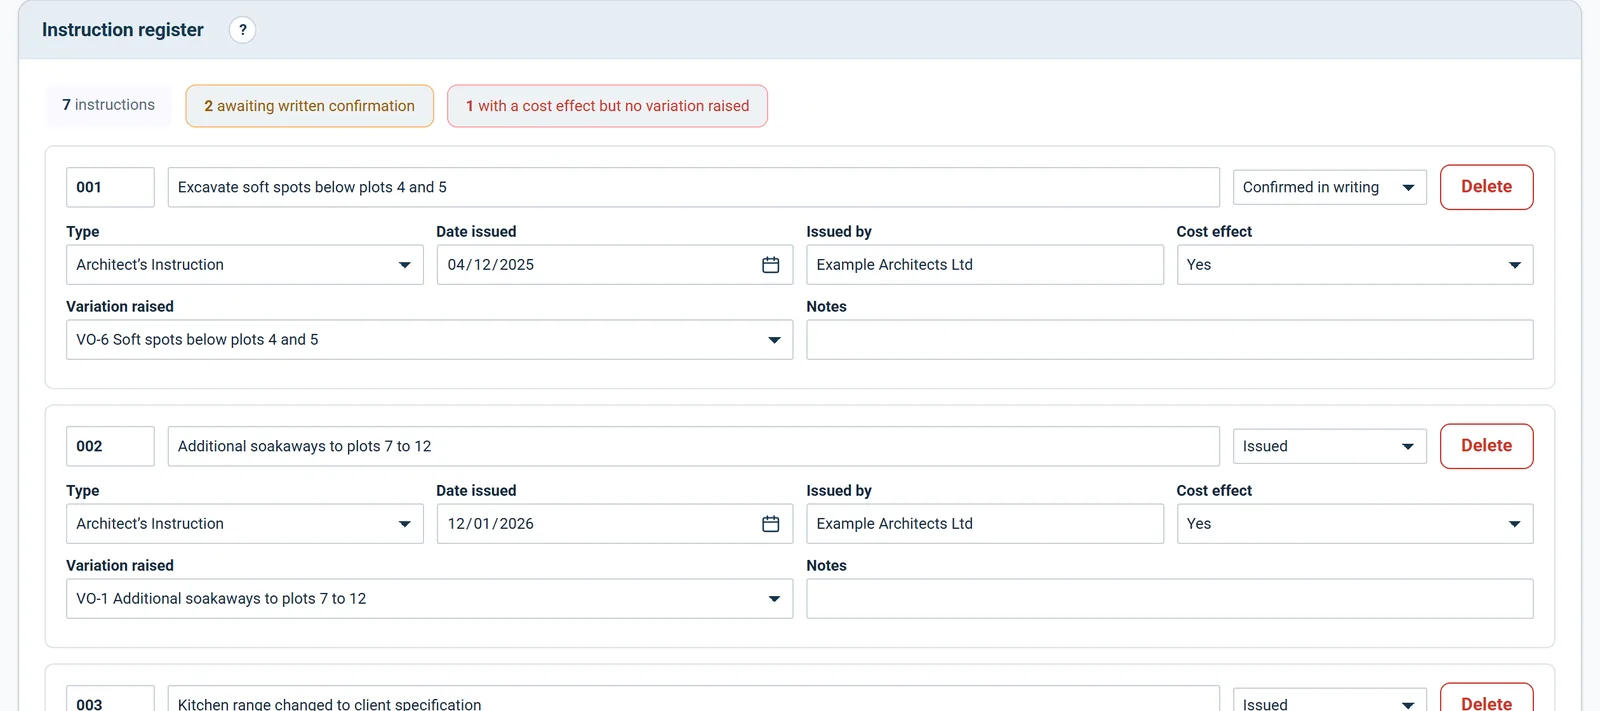Open calendar picker for instruction 002 date

coord(770,524)
